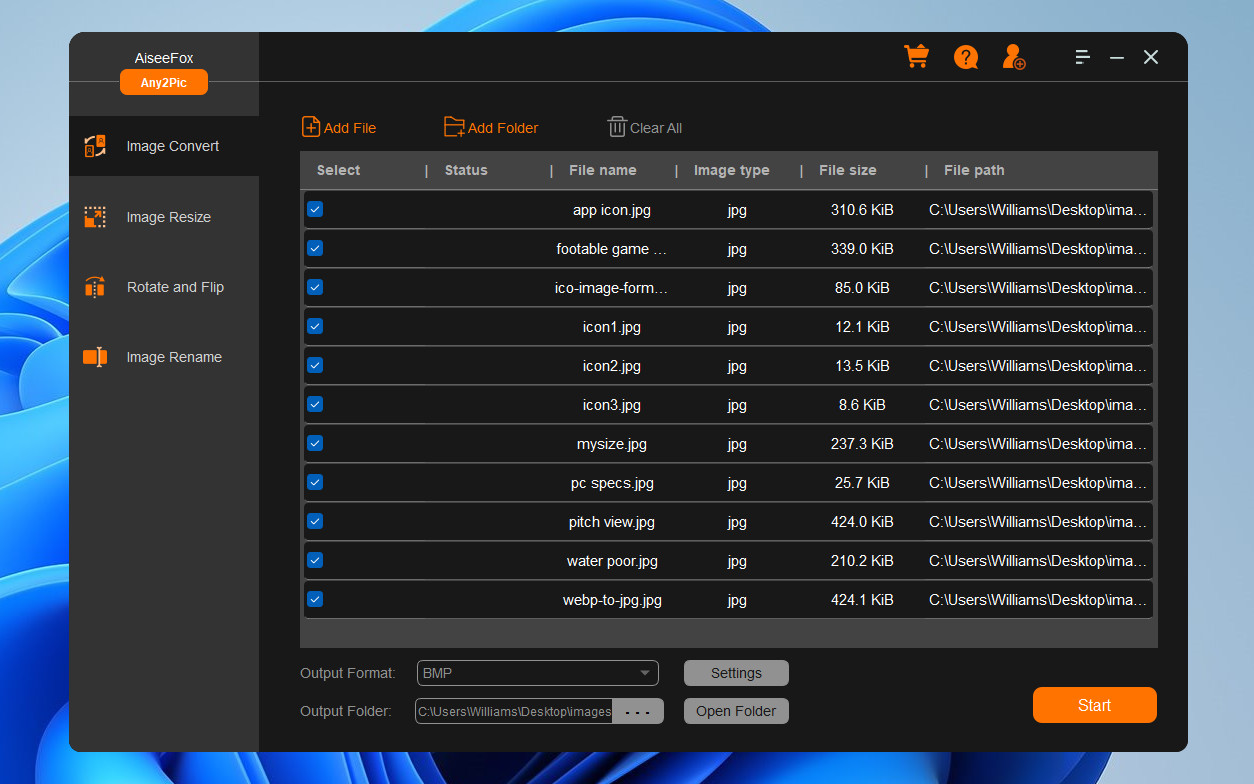Image resolution: width=1254 pixels, height=784 pixels.
Task: Uncheck the icon2.jpg checkbox
Action: click(x=315, y=365)
